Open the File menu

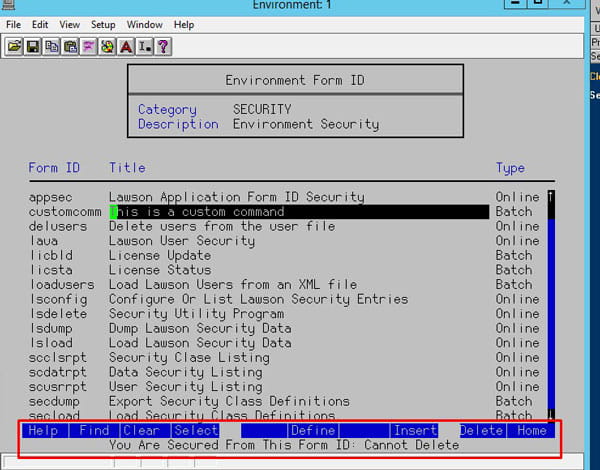[x=13, y=25]
